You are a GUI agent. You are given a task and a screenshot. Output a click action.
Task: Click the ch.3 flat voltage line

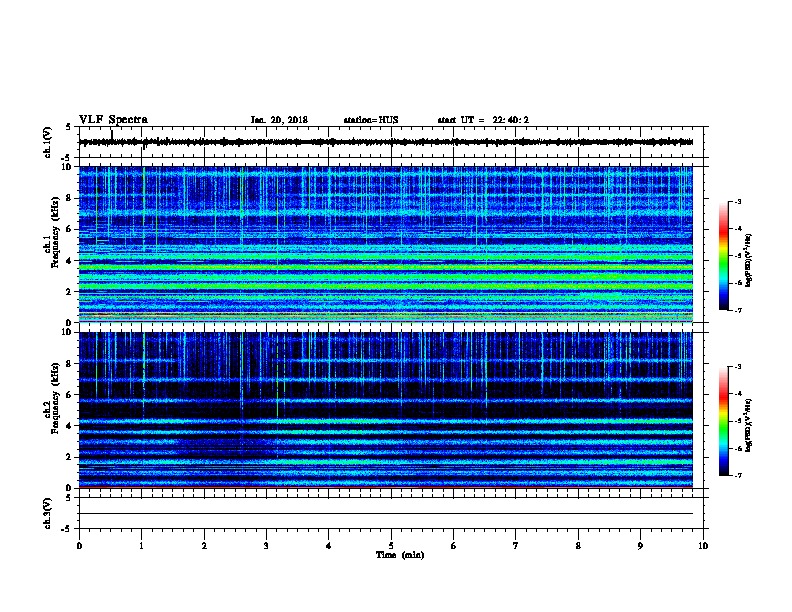pyautogui.click(x=386, y=514)
